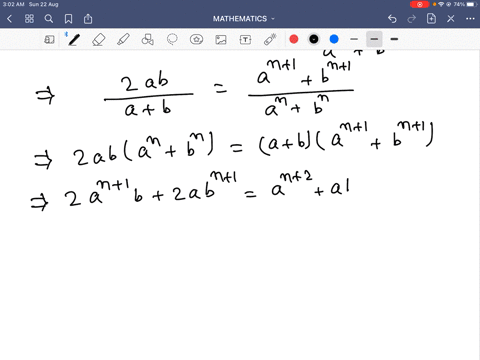Select the medium stroke width
Screen dimensions: 480x360
[374, 39]
